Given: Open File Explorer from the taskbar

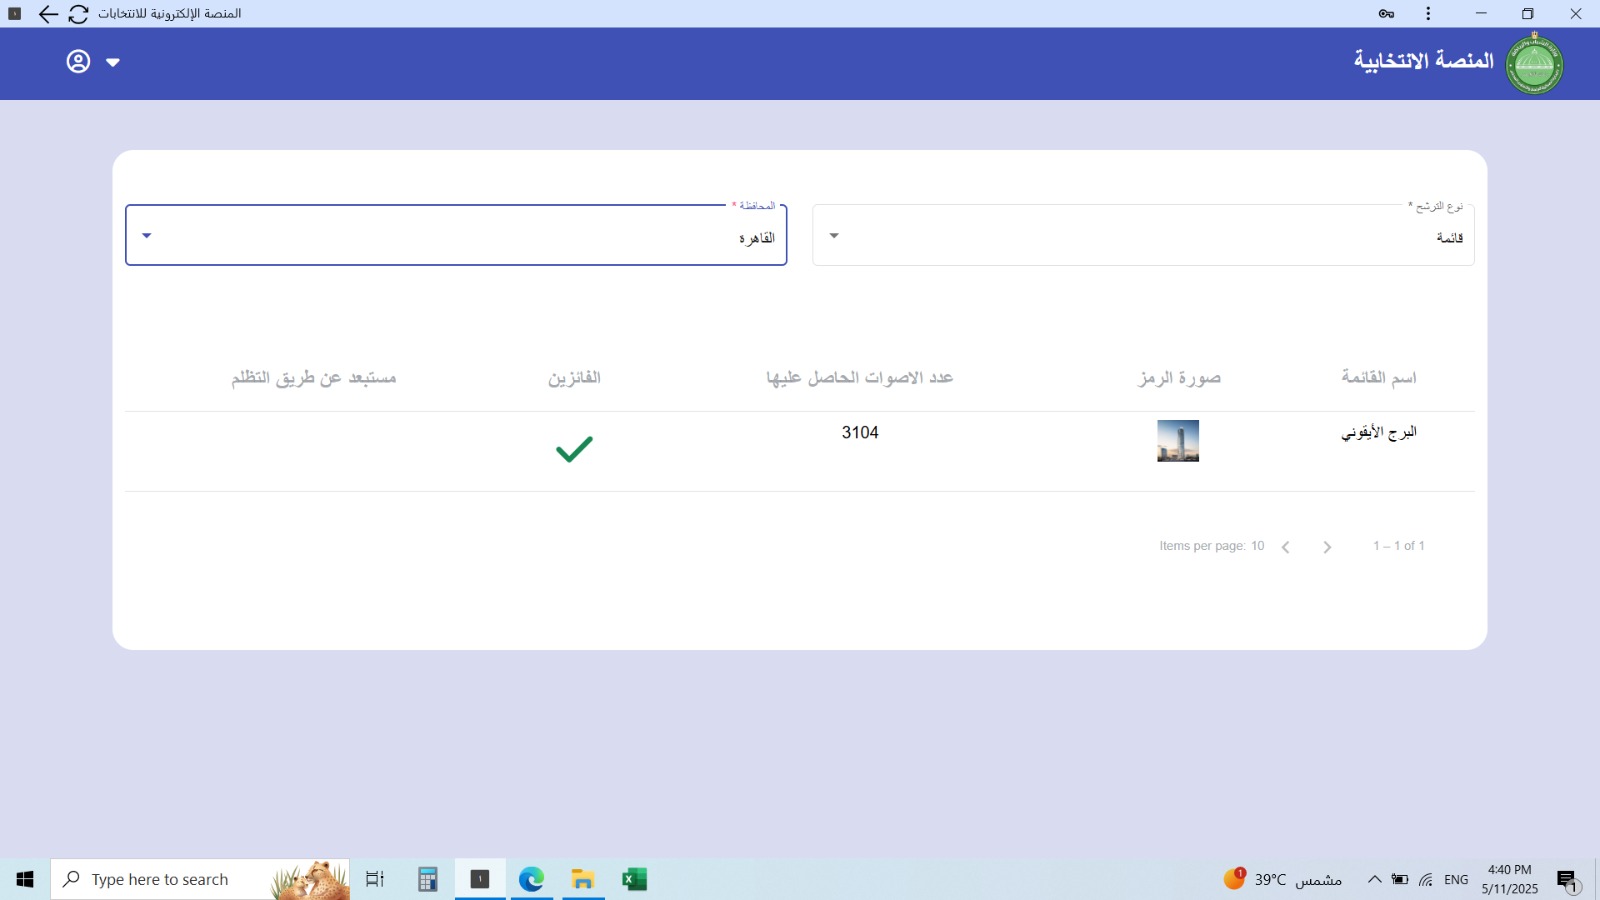Looking at the screenshot, I should pos(583,879).
